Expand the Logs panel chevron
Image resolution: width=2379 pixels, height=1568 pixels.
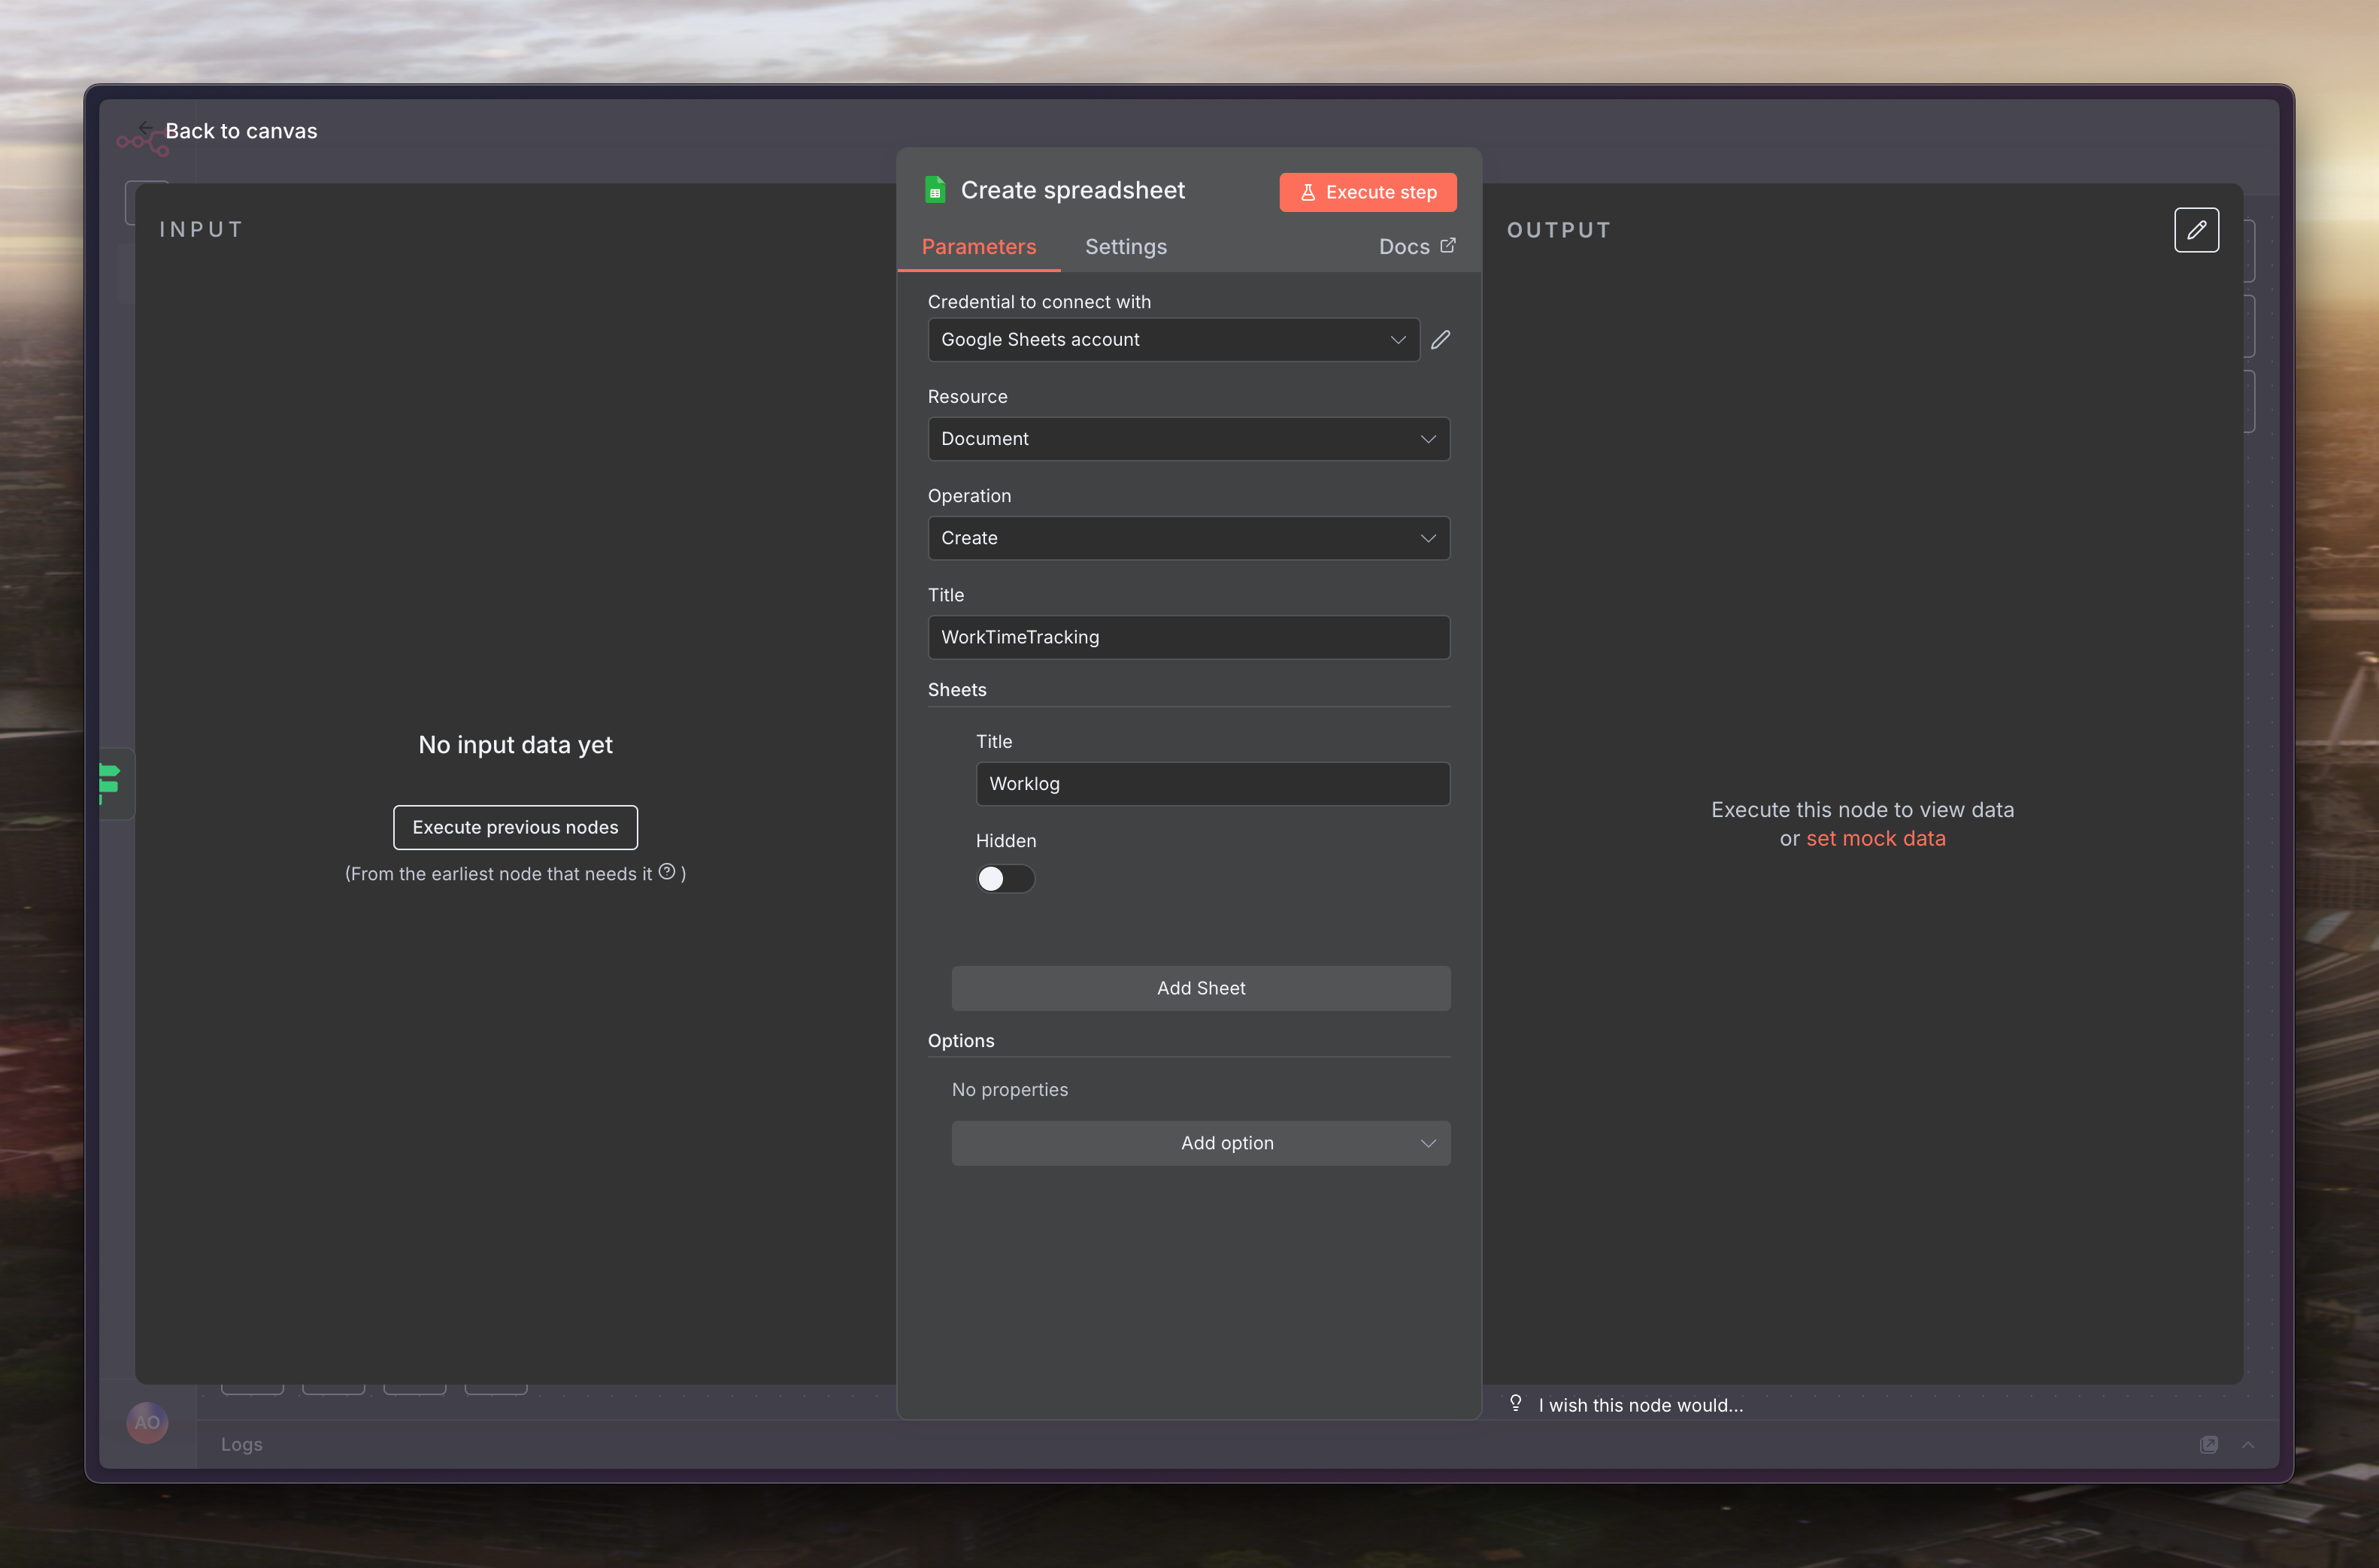pyautogui.click(x=2248, y=1444)
